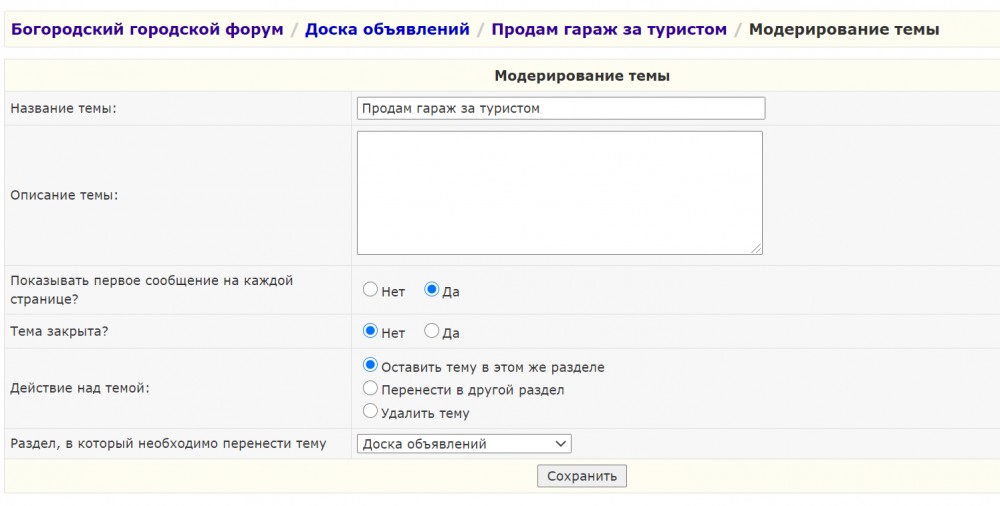This screenshot has height=506, width=1000.
Task: Click the Название темы: field label
Action: click(64, 108)
